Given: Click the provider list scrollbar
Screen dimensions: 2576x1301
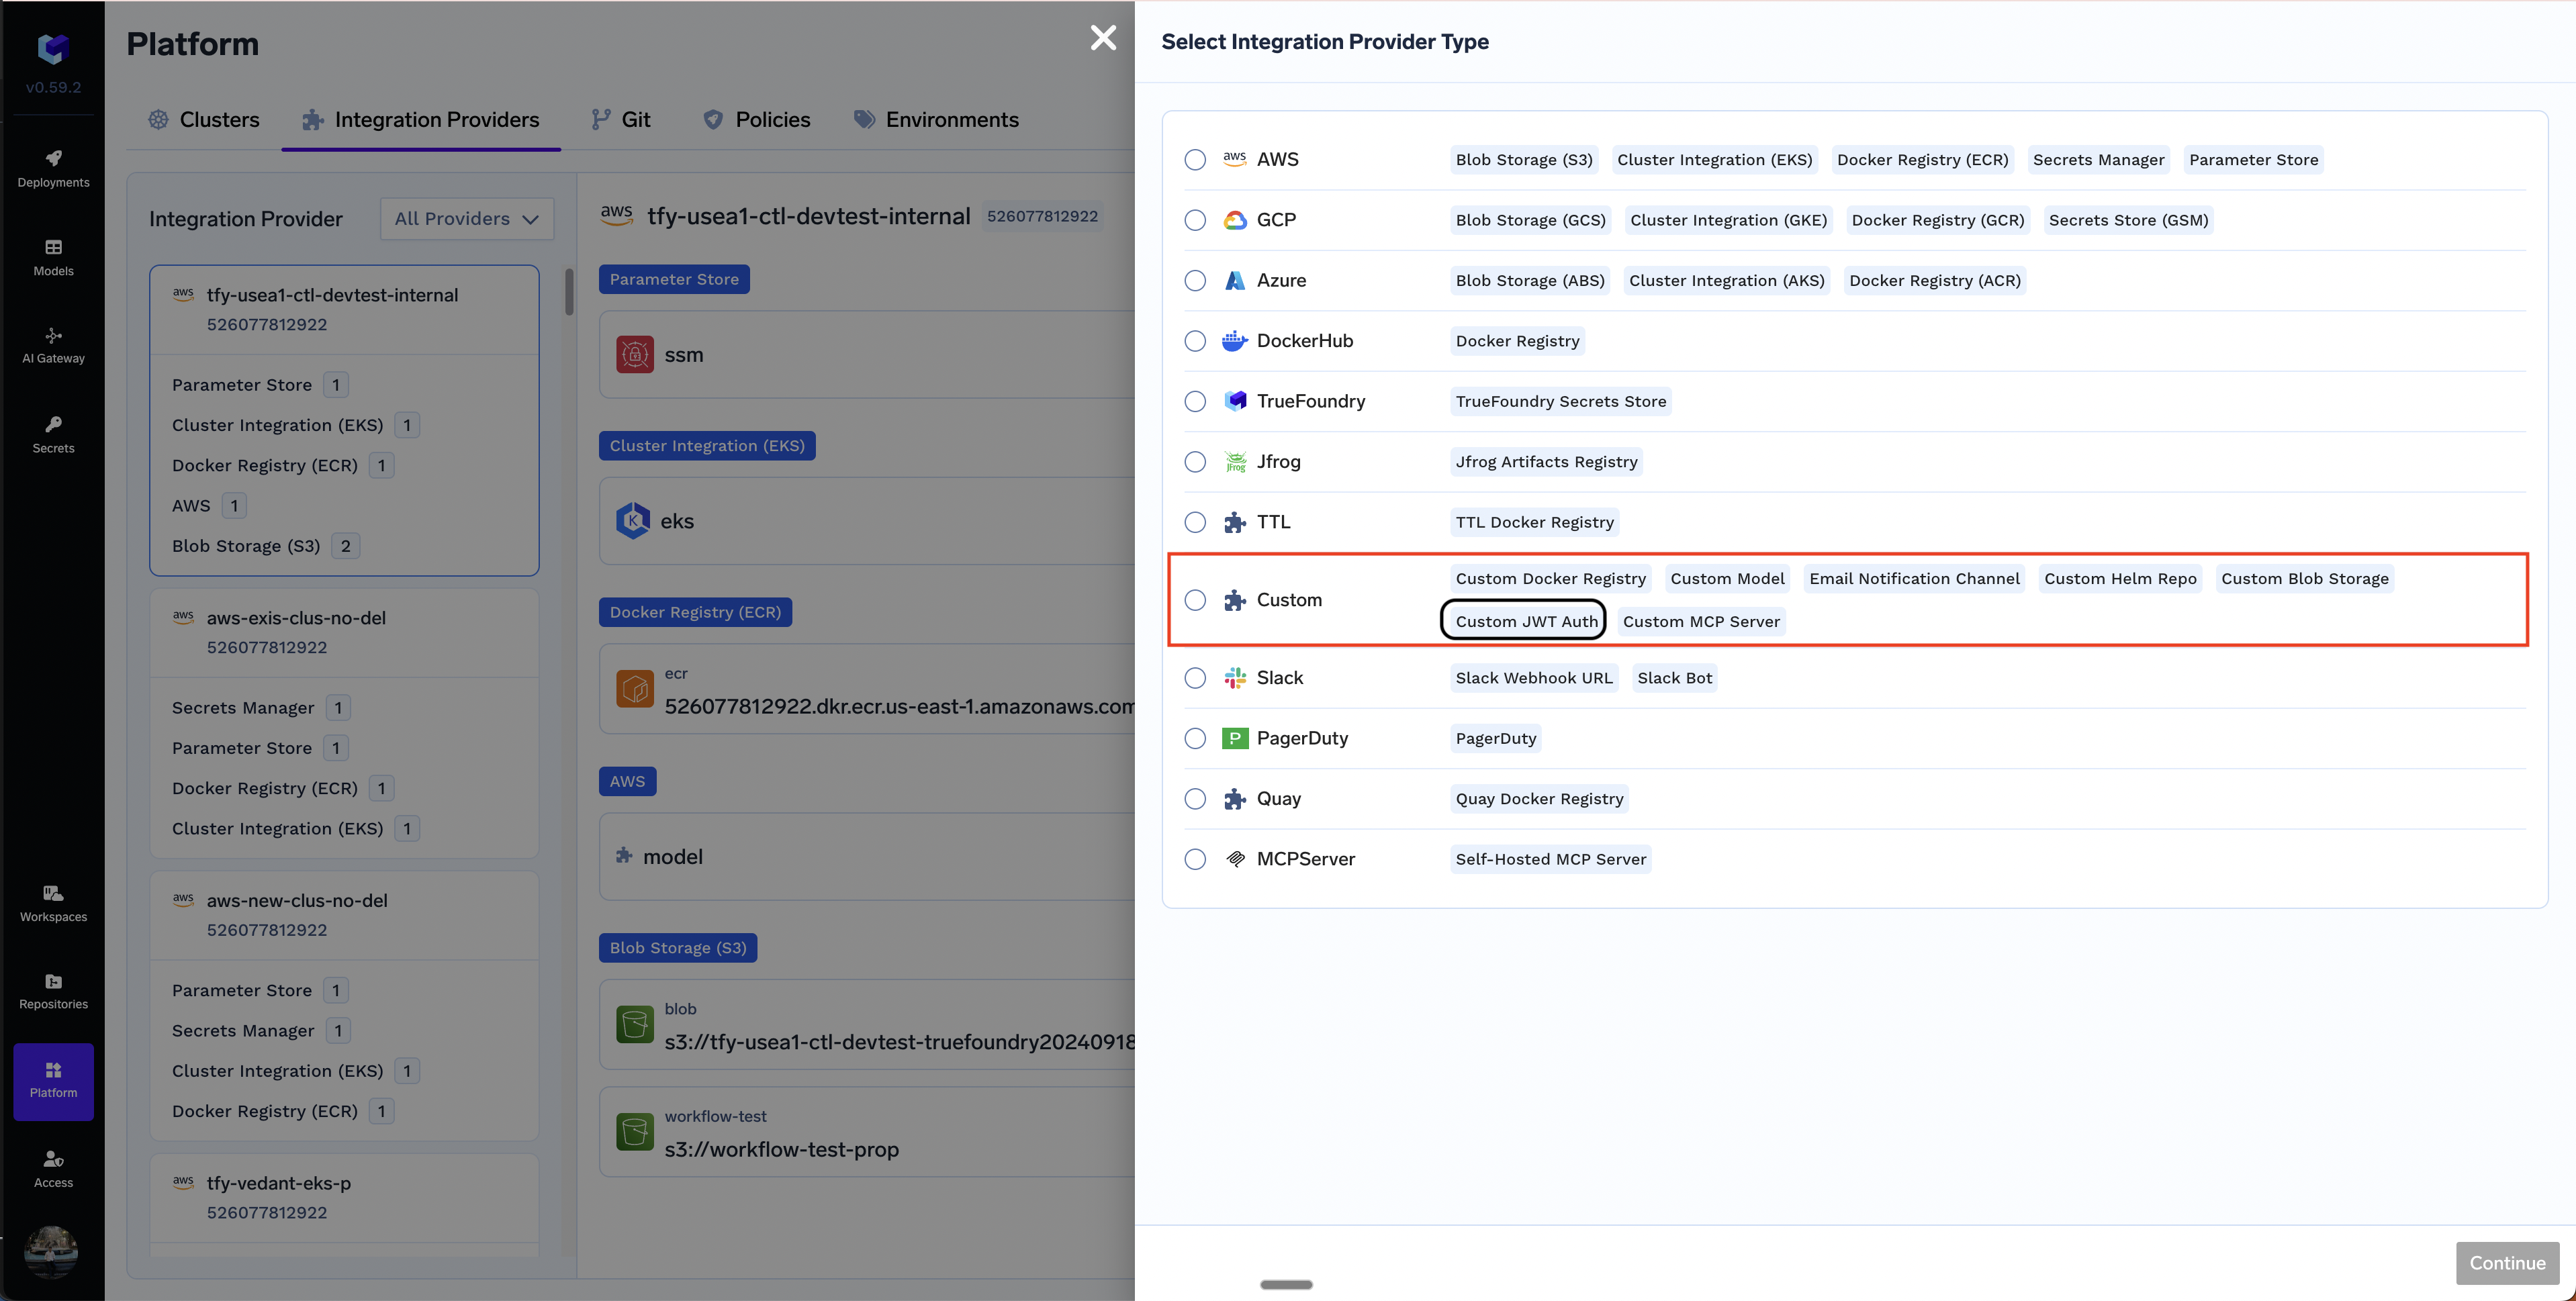Looking at the screenshot, I should (x=569, y=292).
